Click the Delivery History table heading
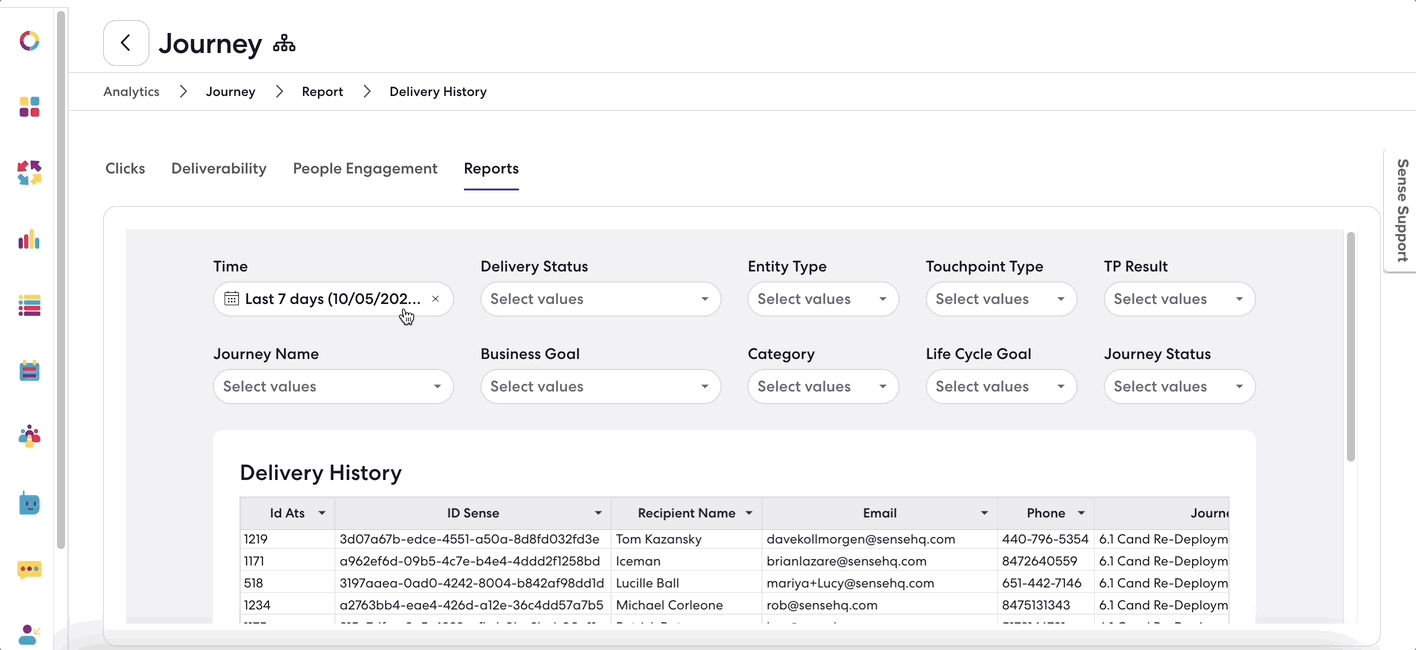Image resolution: width=1416 pixels, height=650 pixels. click(321, 473)
